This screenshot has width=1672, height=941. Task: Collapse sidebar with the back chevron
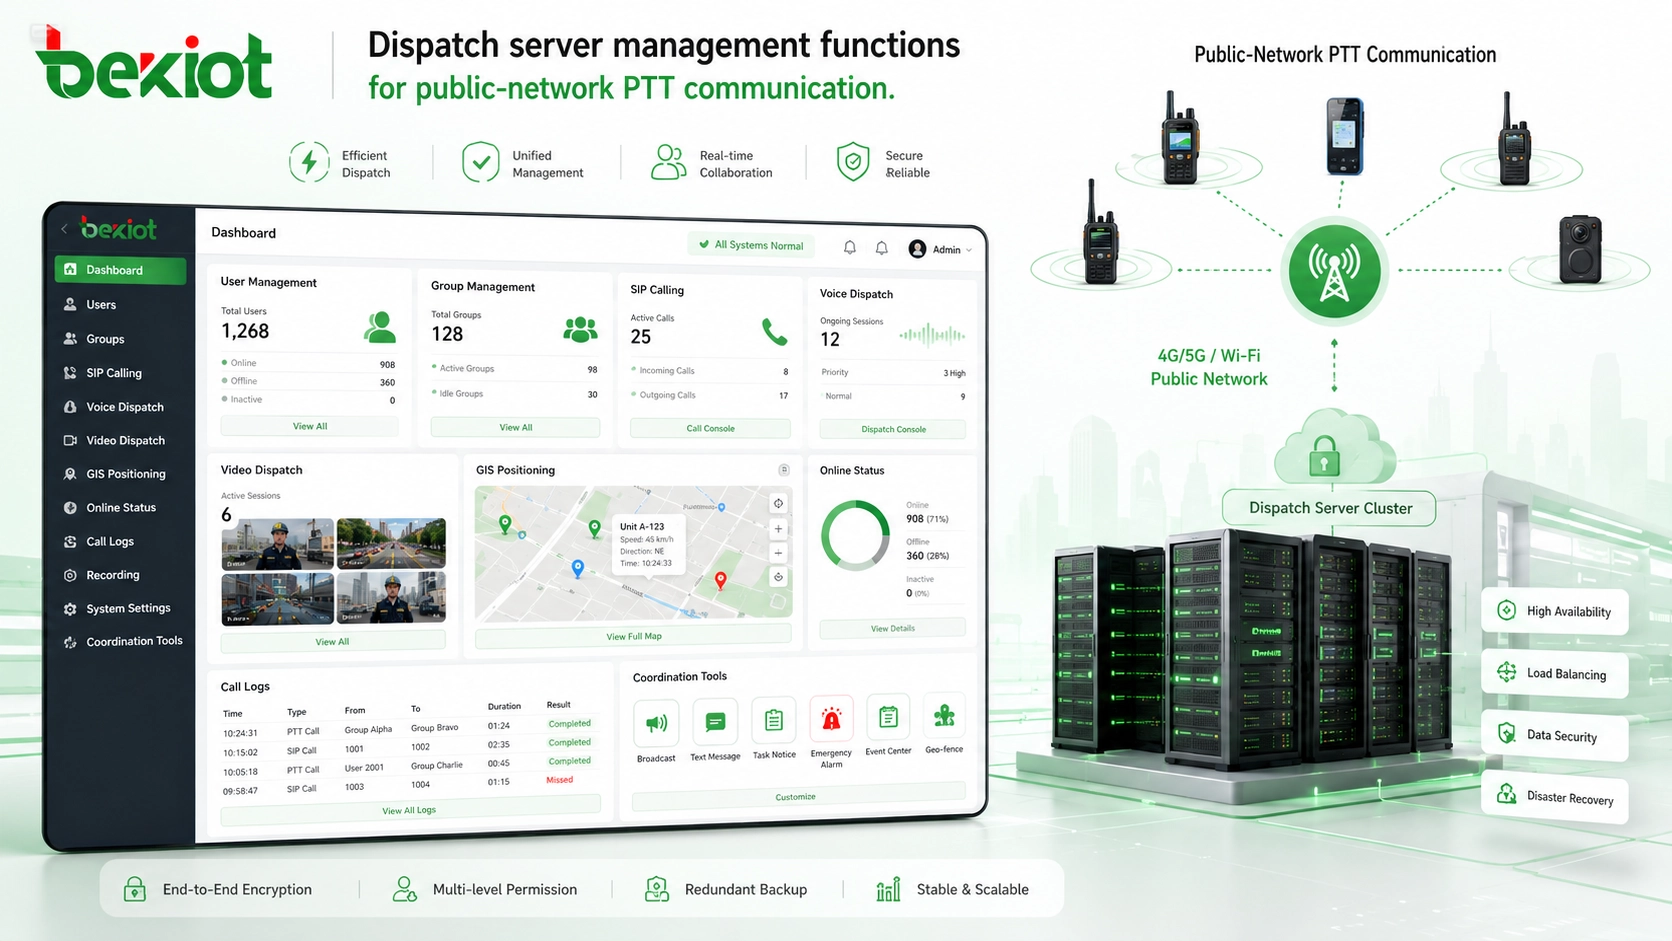64,229
